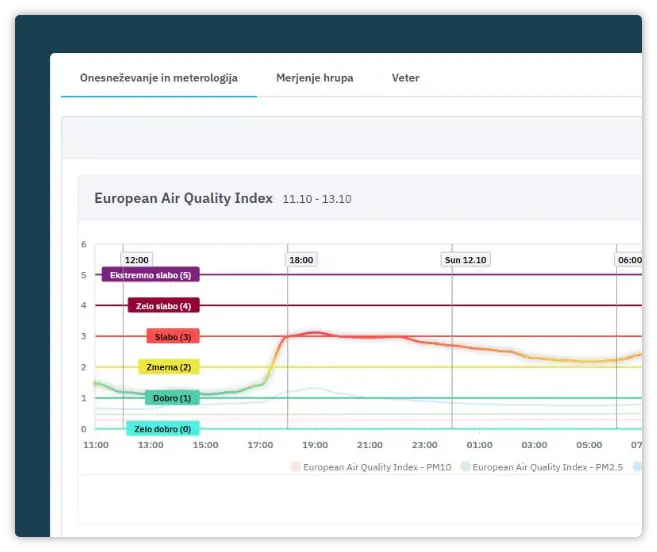Click the 11.10 - 13.10 date range
657x552 pixels.
(x=316, y=199)
